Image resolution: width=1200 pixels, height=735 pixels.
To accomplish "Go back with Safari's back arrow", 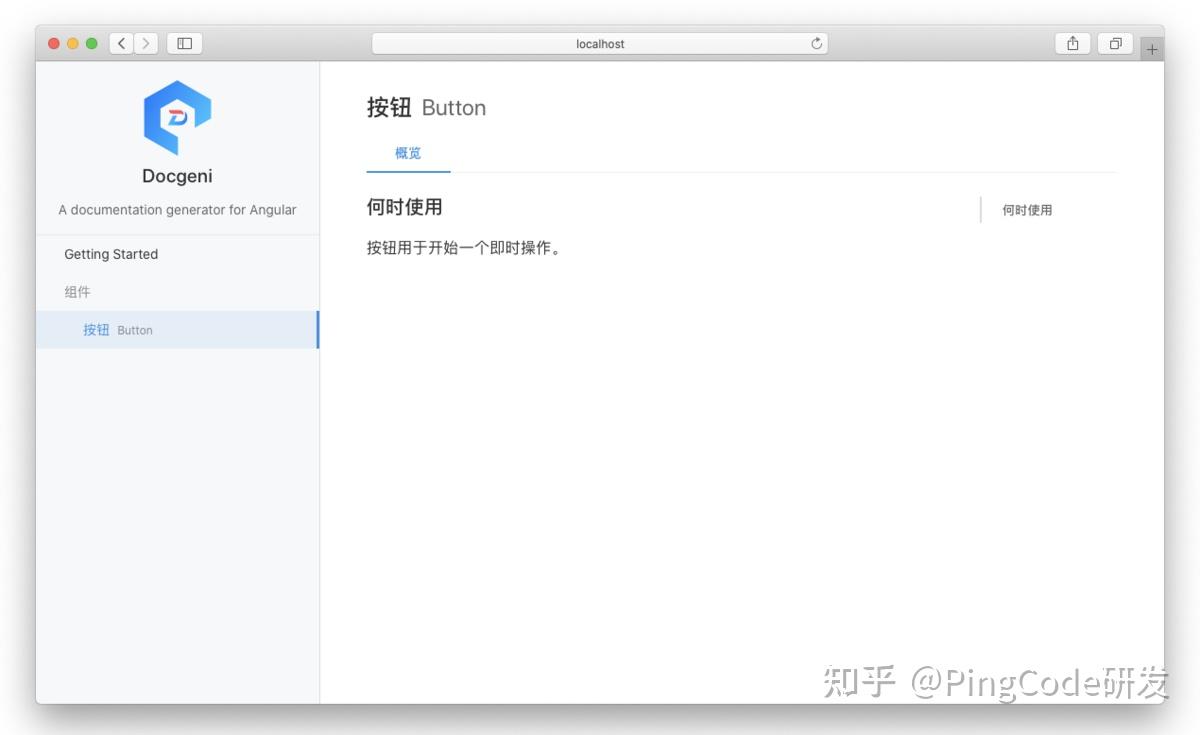I will coord(122,43).
